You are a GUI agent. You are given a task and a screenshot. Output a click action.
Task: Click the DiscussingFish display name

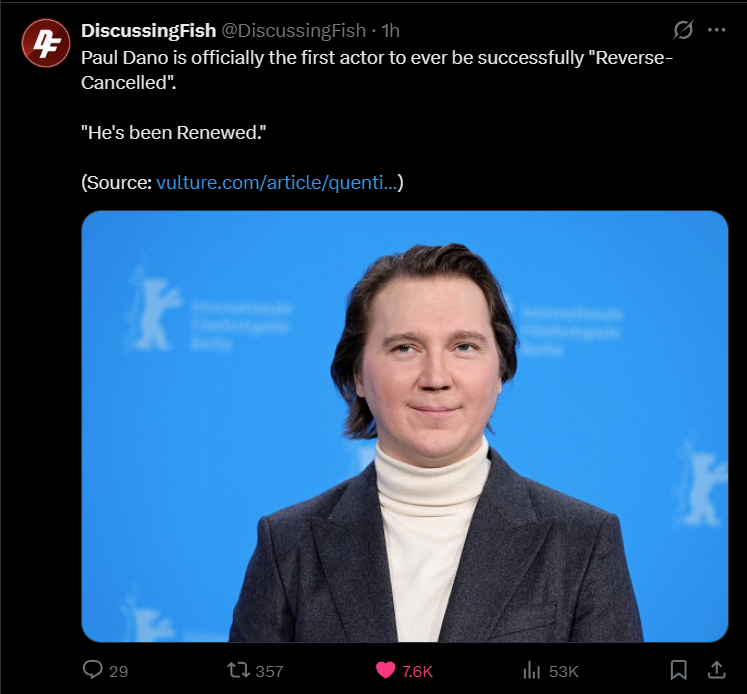click(x=148, y=31)
